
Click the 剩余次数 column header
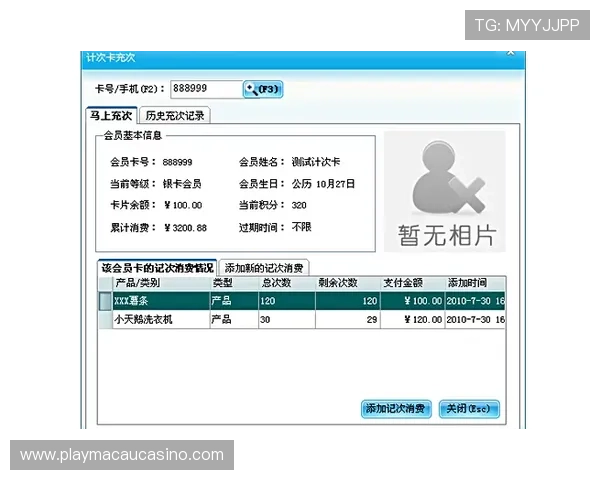tap(348, 283)
